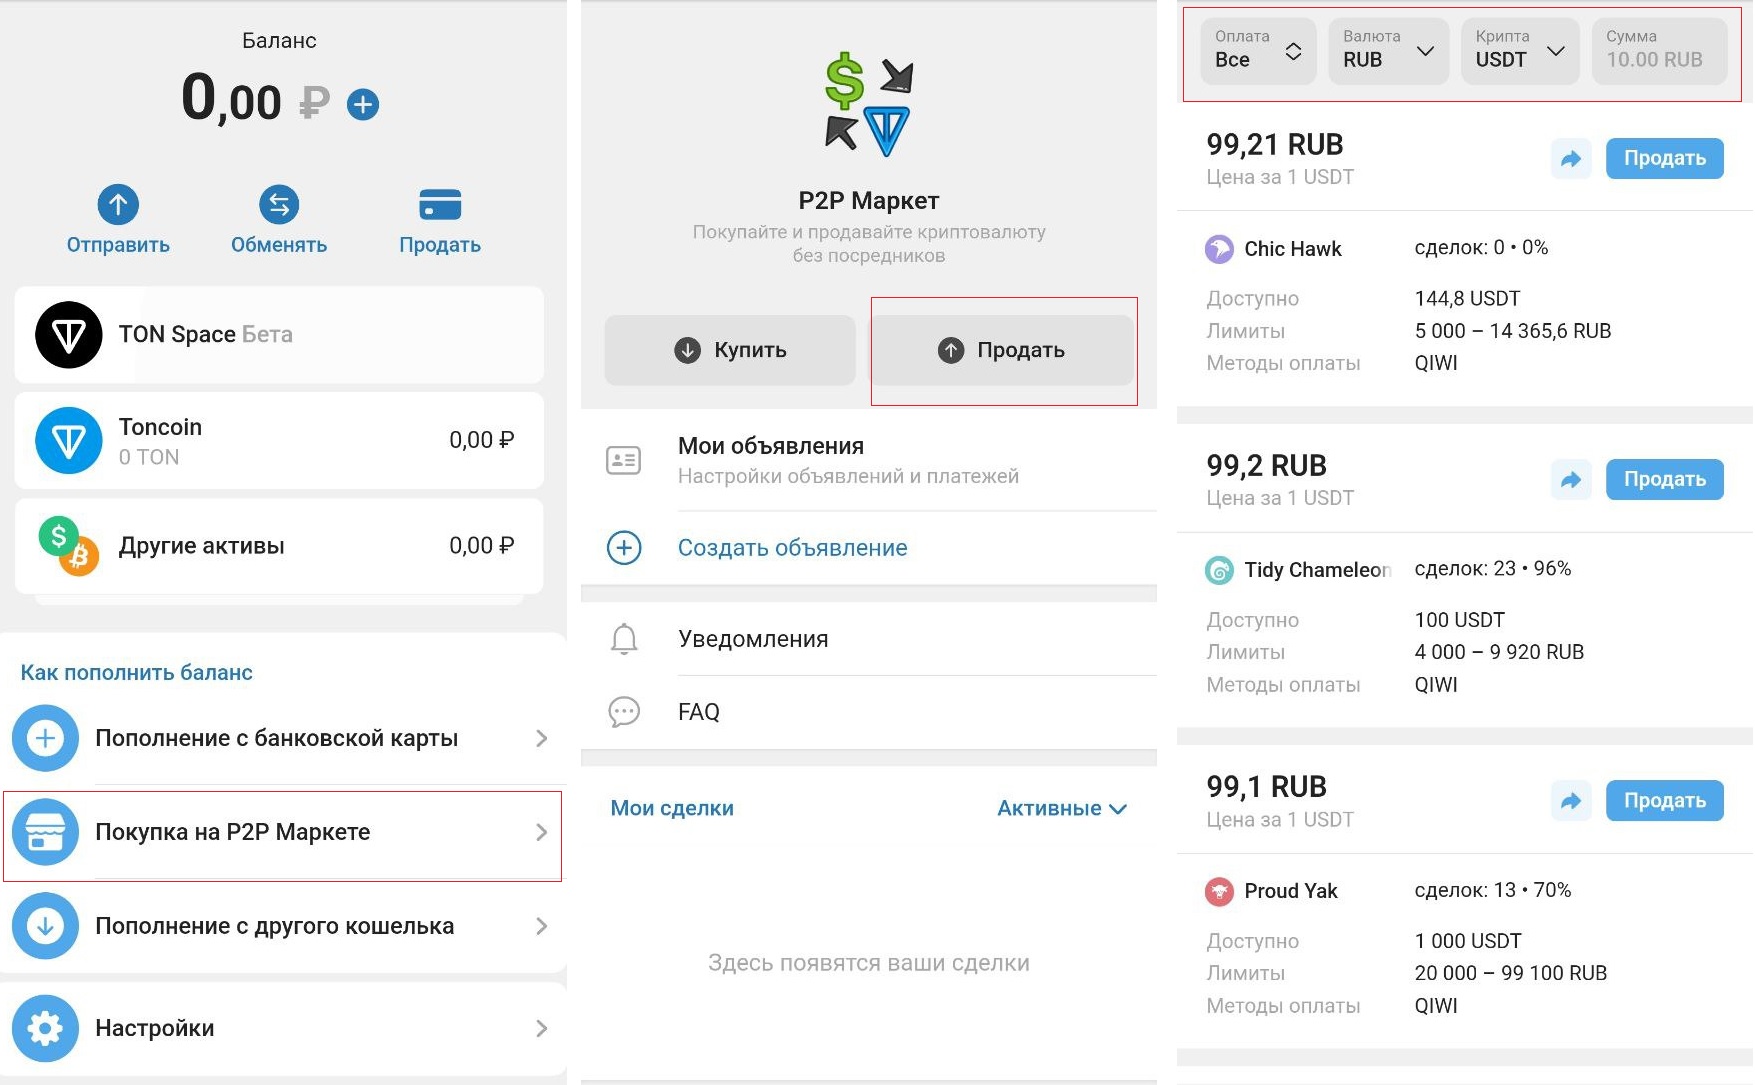Share the 99,1 RUB offer
1755x1085 pixels.
click(x=1571, y=801)
